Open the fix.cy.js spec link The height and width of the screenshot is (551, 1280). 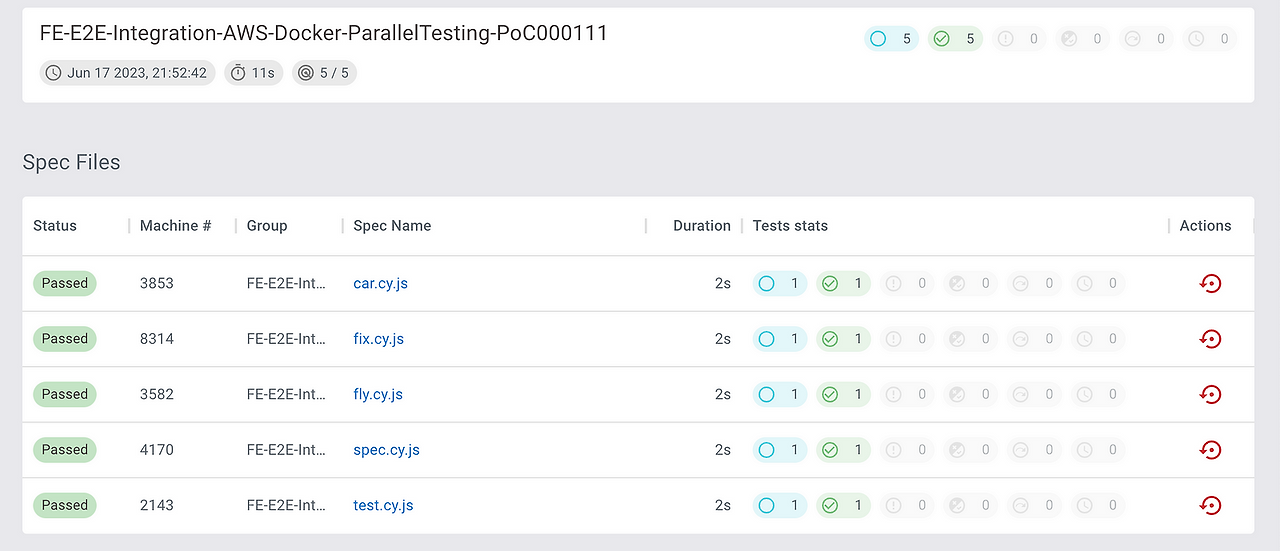pos(378,339)
